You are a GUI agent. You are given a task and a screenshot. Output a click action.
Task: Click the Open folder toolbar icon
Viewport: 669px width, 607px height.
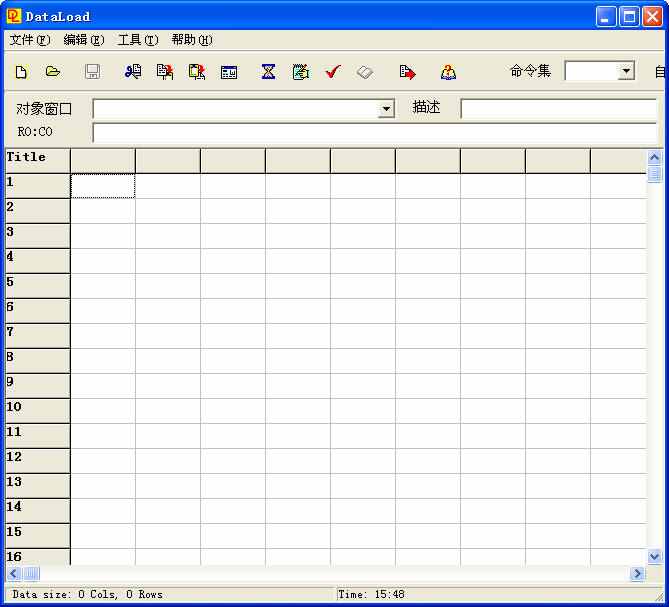click(x=52, y=71)
